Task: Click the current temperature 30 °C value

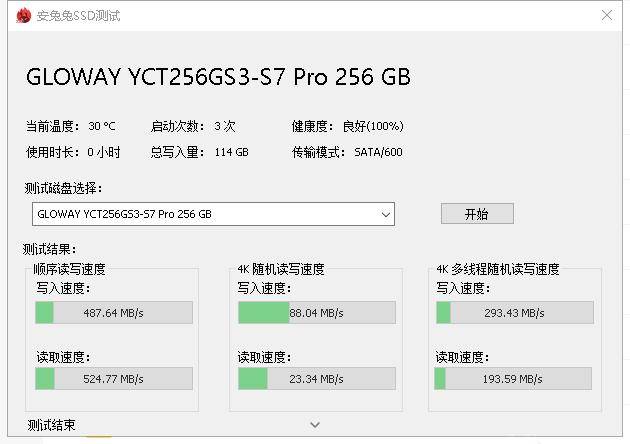Action: tap(102, 126)
